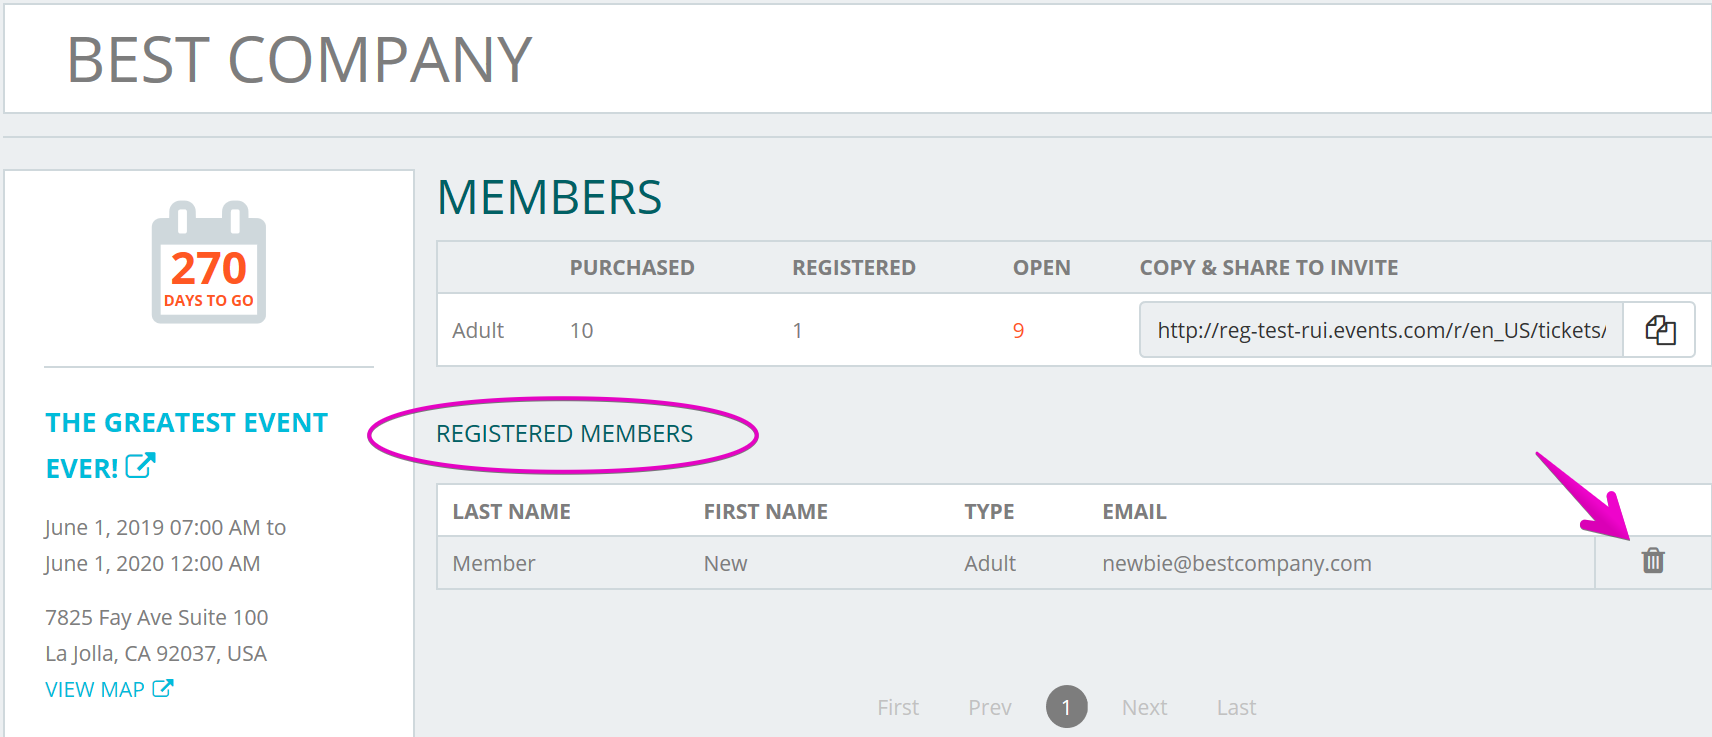Go to the Last page
Image resolution: width=1712 pixels, height=737 pixels.
pos(1236,707)
